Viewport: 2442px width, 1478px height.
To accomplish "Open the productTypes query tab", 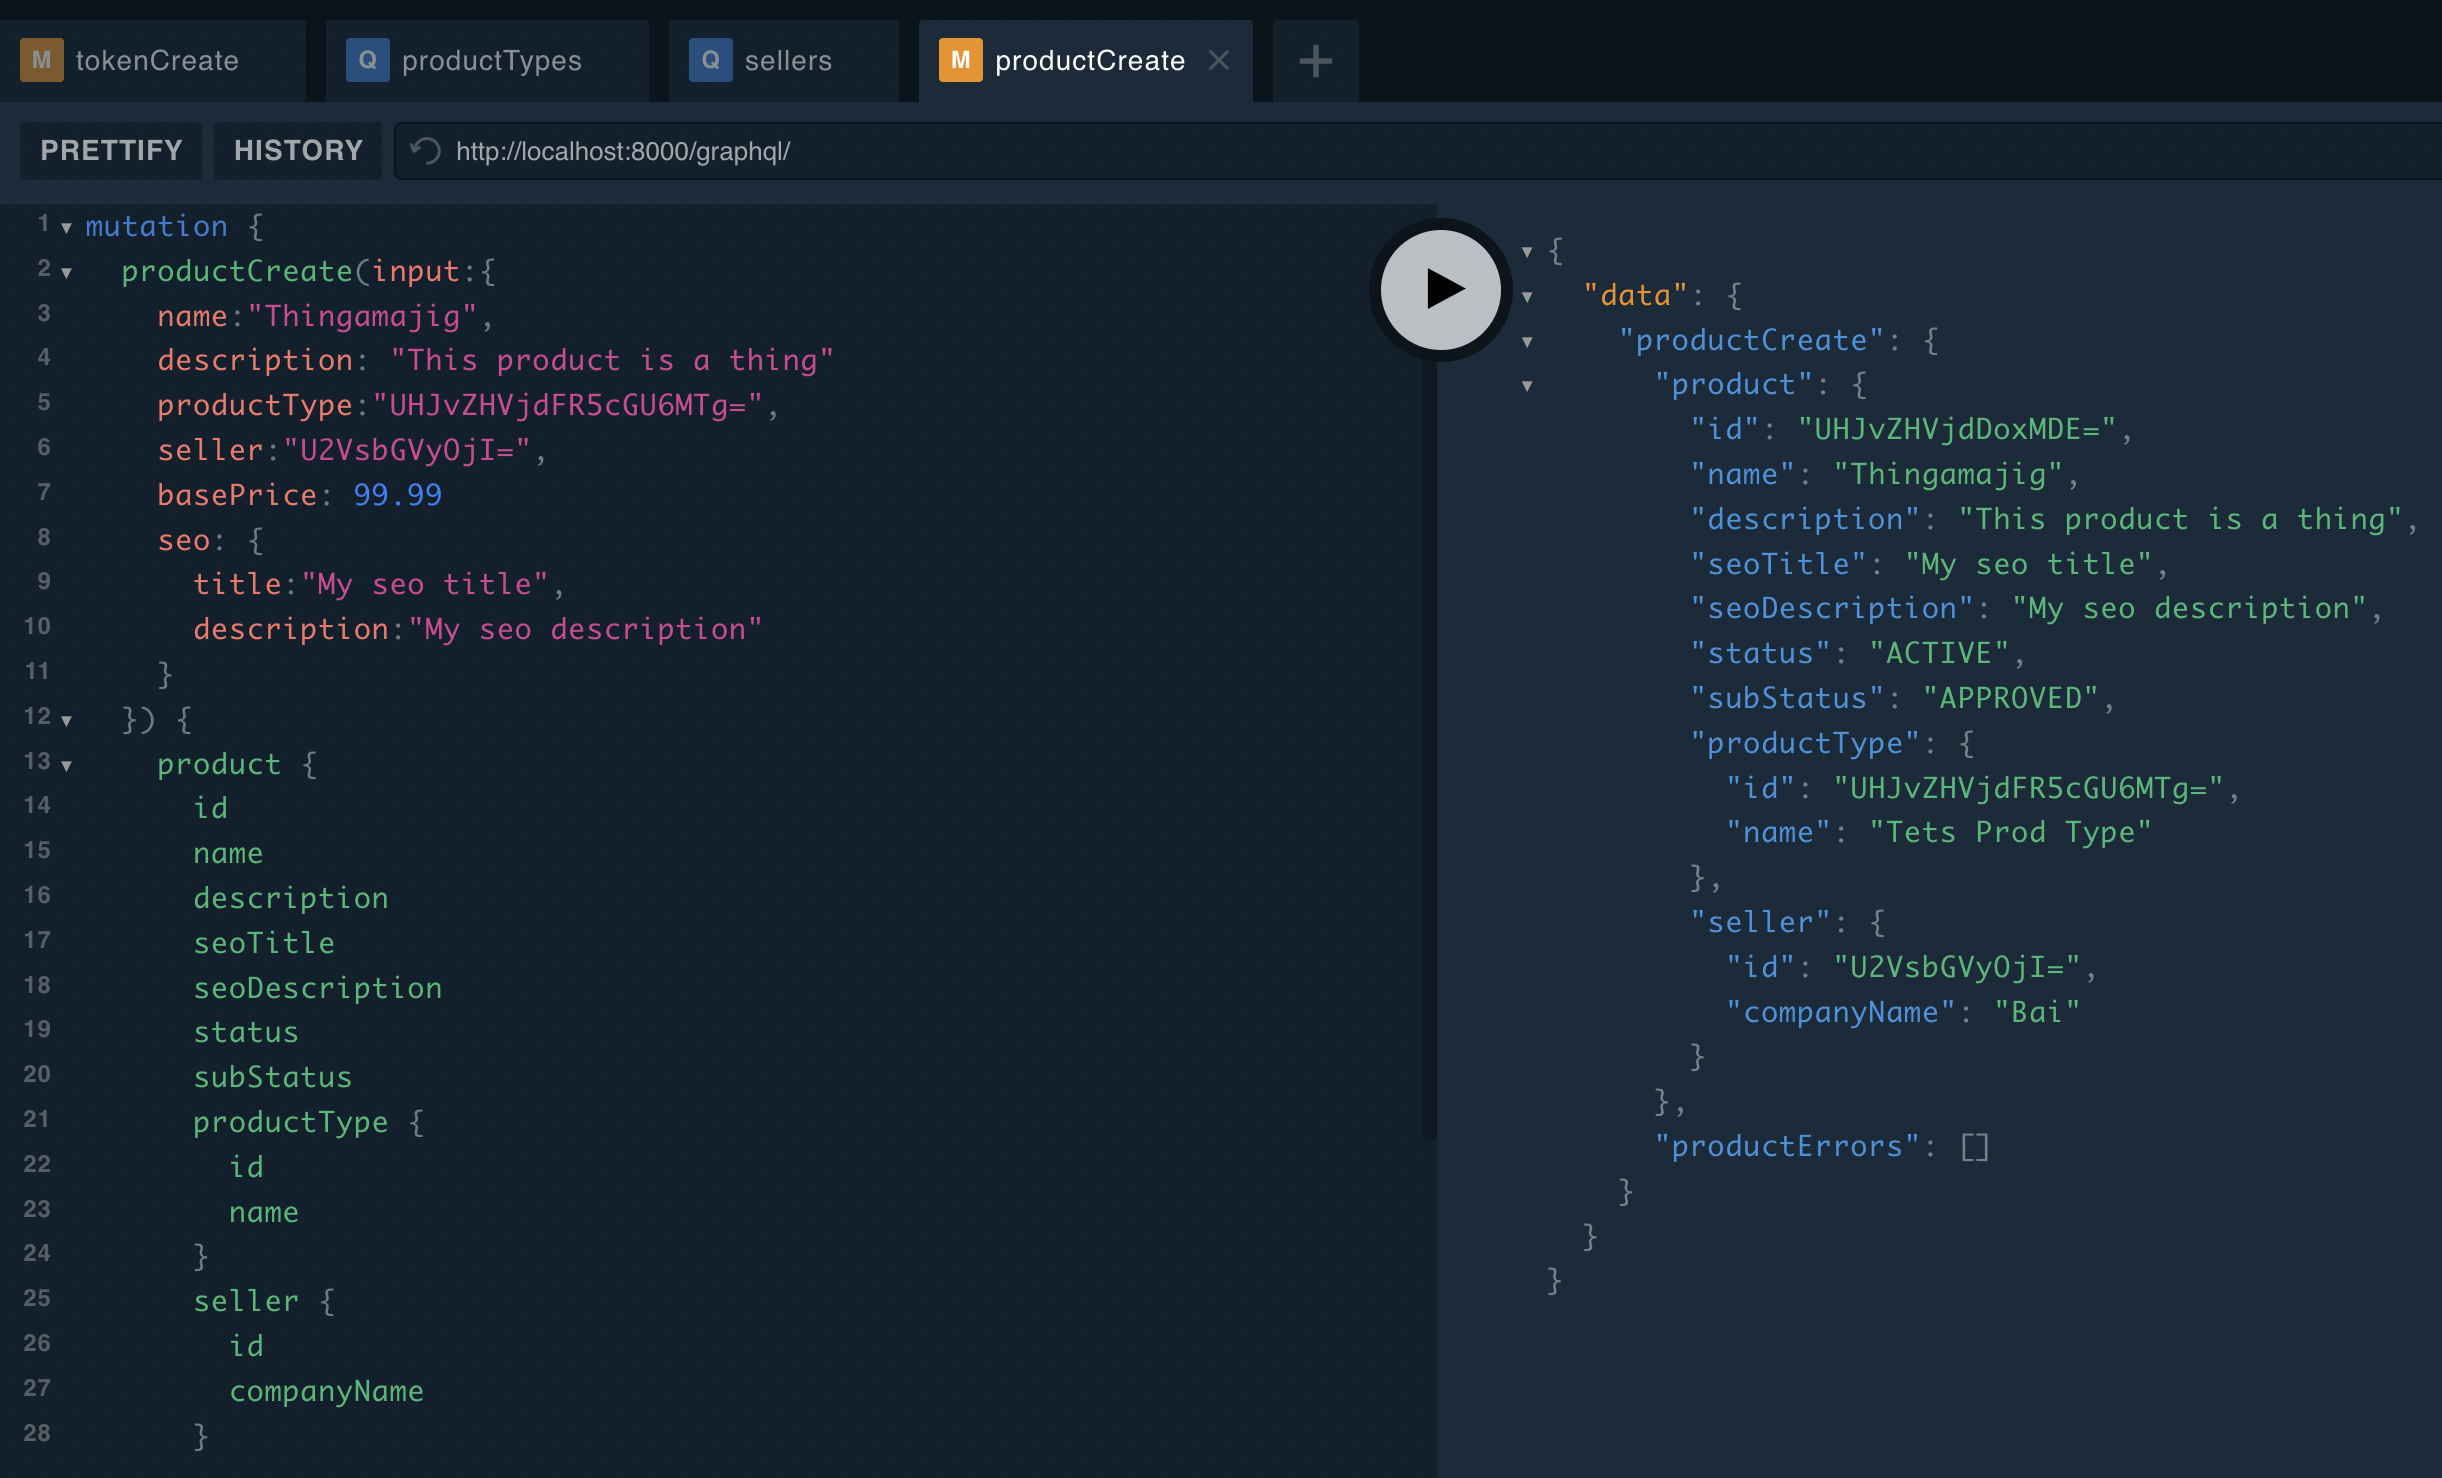I will click(491, 61).
